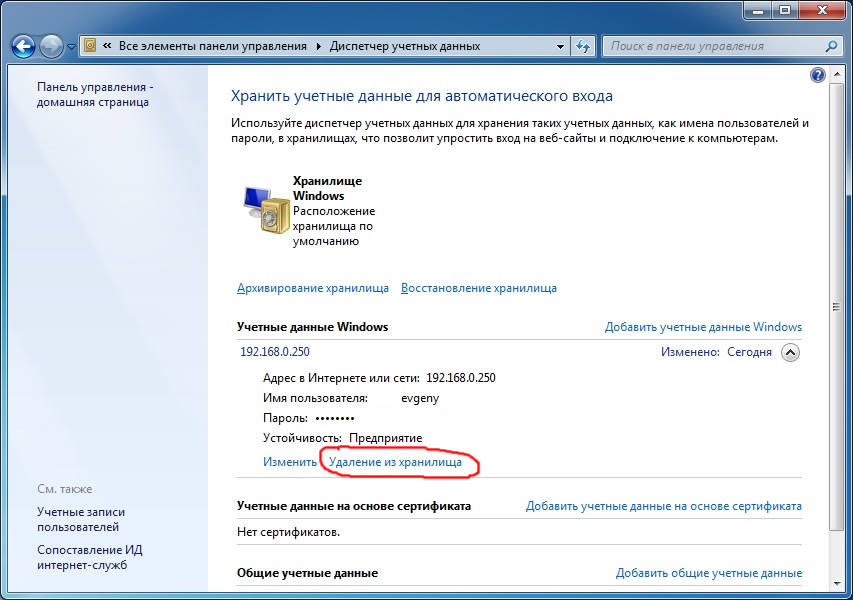Click 'Изменить' to edit the credential
The height and width of the screenshot is (600, 853).
click(289, 462)
